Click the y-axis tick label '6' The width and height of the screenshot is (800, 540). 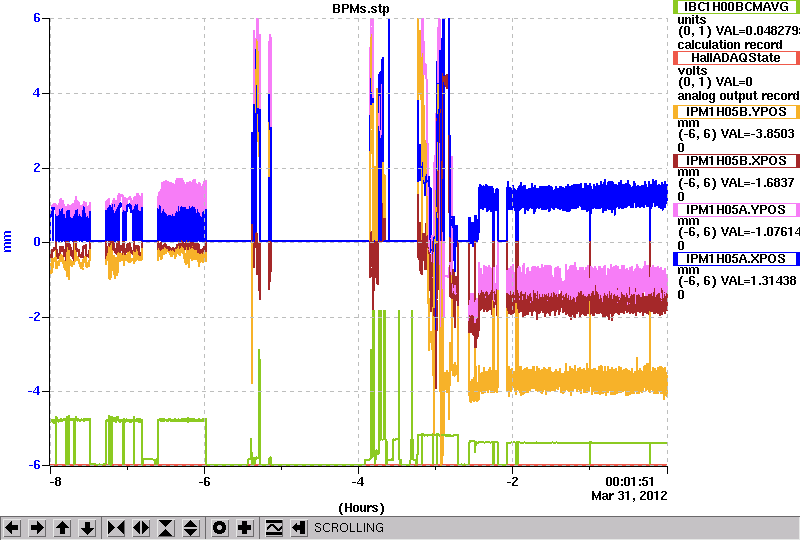tap(37, 18)
